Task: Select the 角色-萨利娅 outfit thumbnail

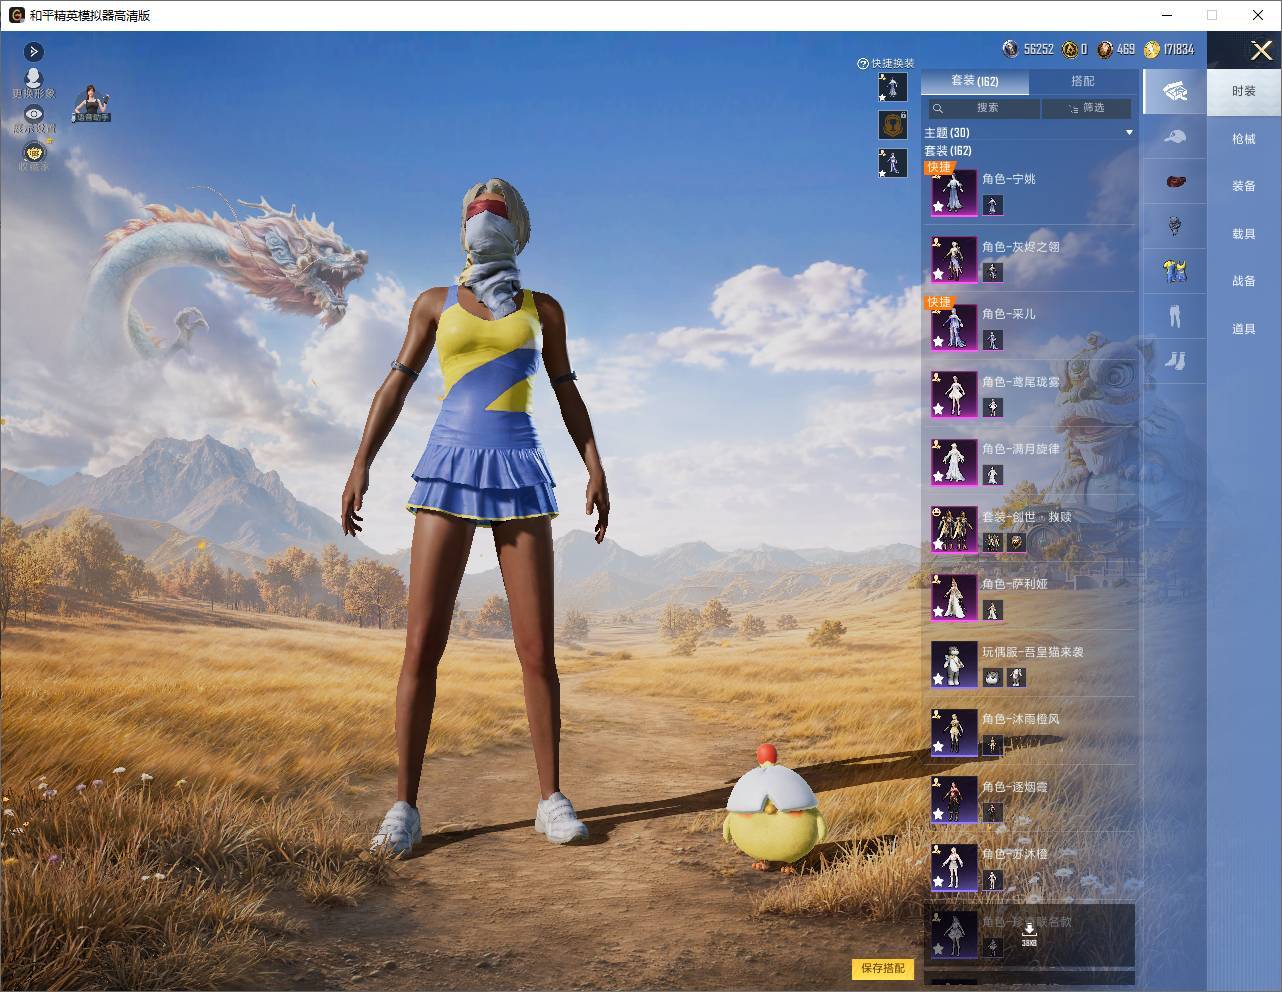Action: point(954,597)
